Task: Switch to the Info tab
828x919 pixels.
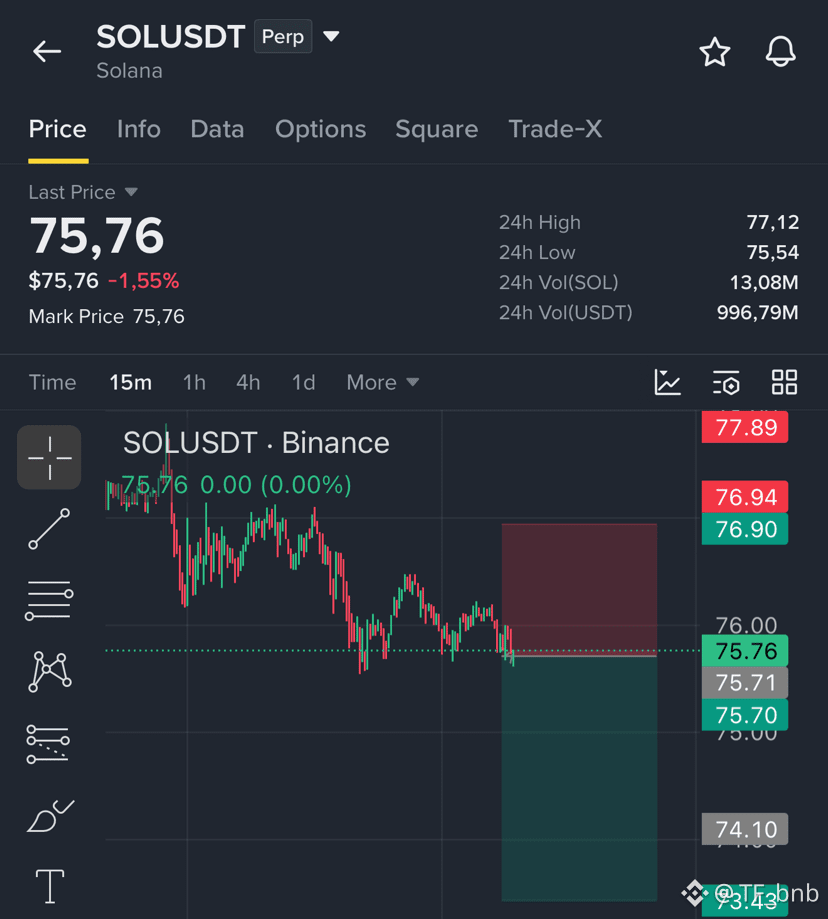Action: [138, 129]
